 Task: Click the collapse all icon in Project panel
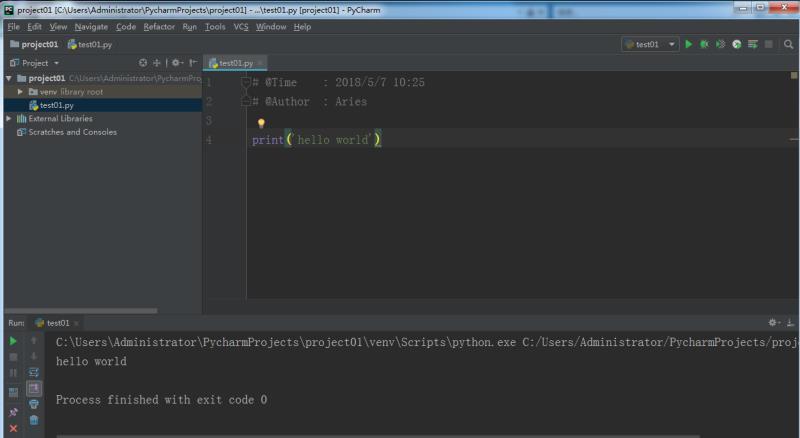157,63
